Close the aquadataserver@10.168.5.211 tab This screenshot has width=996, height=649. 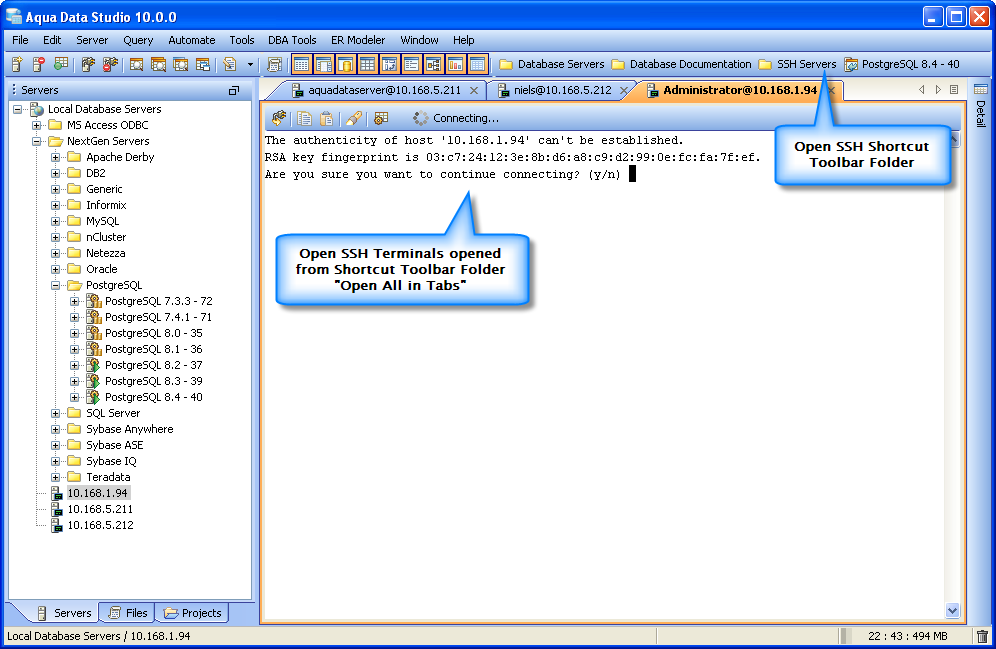point(474,91)
